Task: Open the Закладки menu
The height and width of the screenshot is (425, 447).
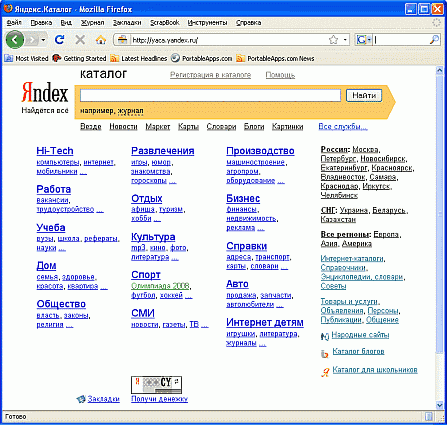Action: (x=127, y=23)
